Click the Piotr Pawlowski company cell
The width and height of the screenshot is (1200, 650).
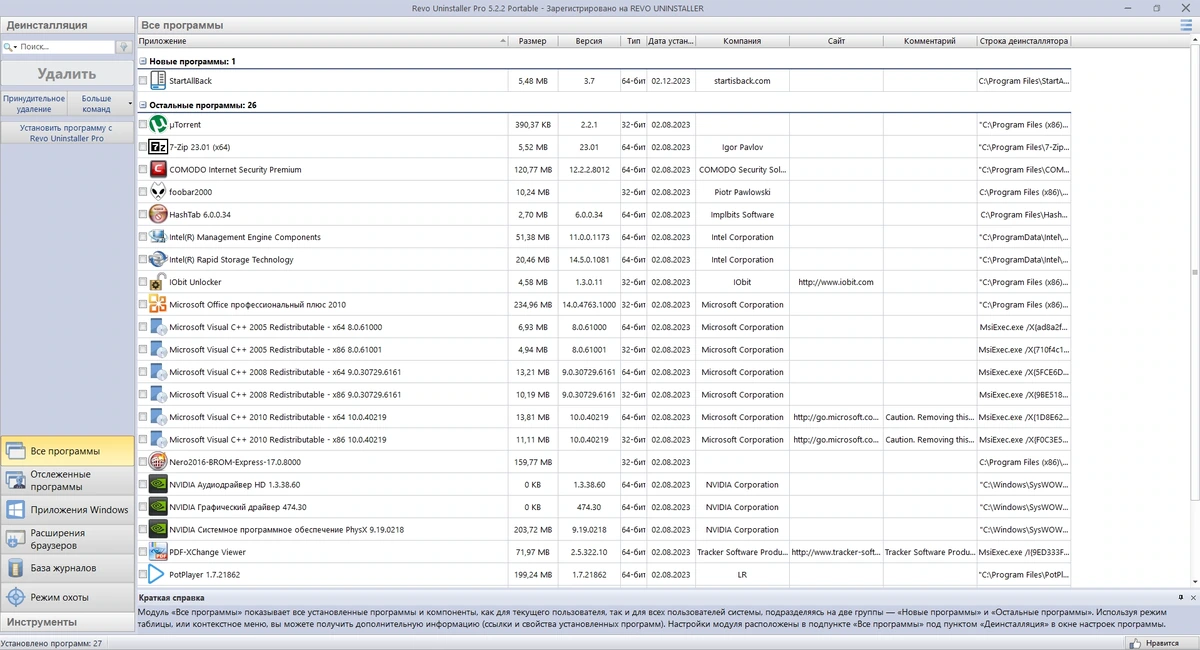point(742,193)
